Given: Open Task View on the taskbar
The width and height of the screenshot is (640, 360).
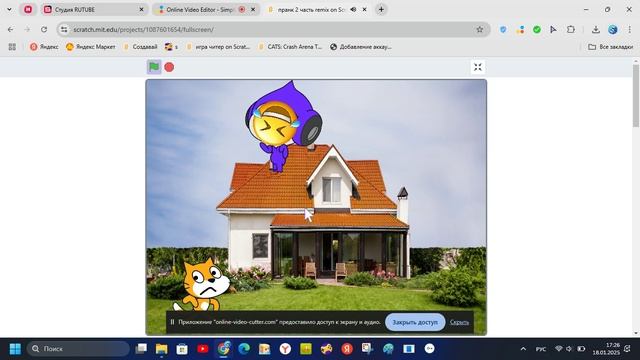Looking at the screenshot, I should click(141, 349).
